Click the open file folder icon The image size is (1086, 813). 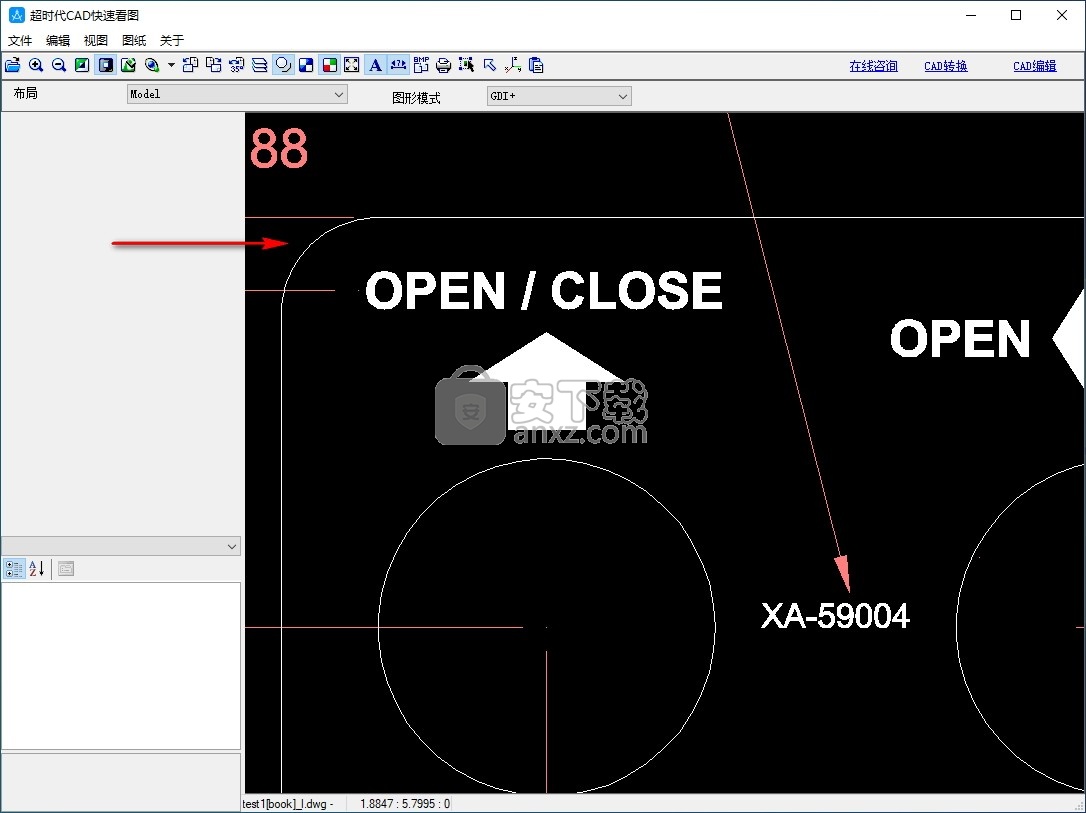click(x=12, y=65)
